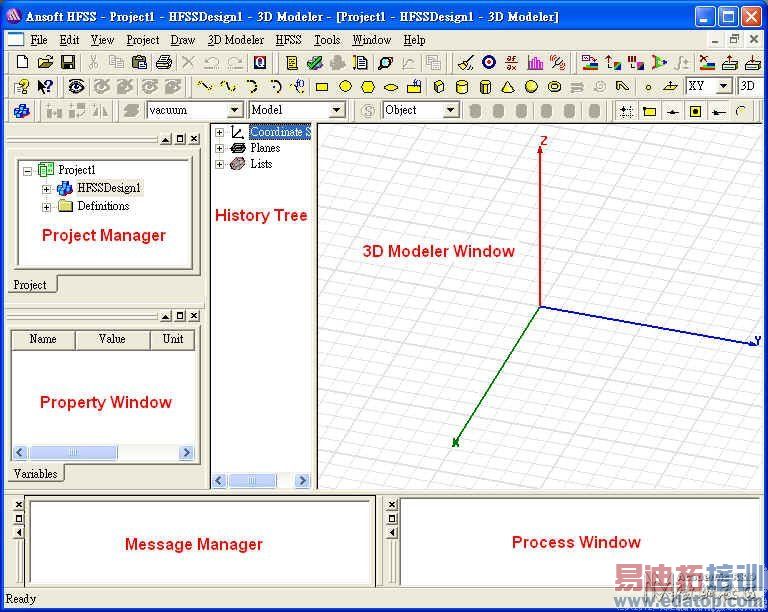
Task: Select the Draw Cone tool
Action: 508,87
